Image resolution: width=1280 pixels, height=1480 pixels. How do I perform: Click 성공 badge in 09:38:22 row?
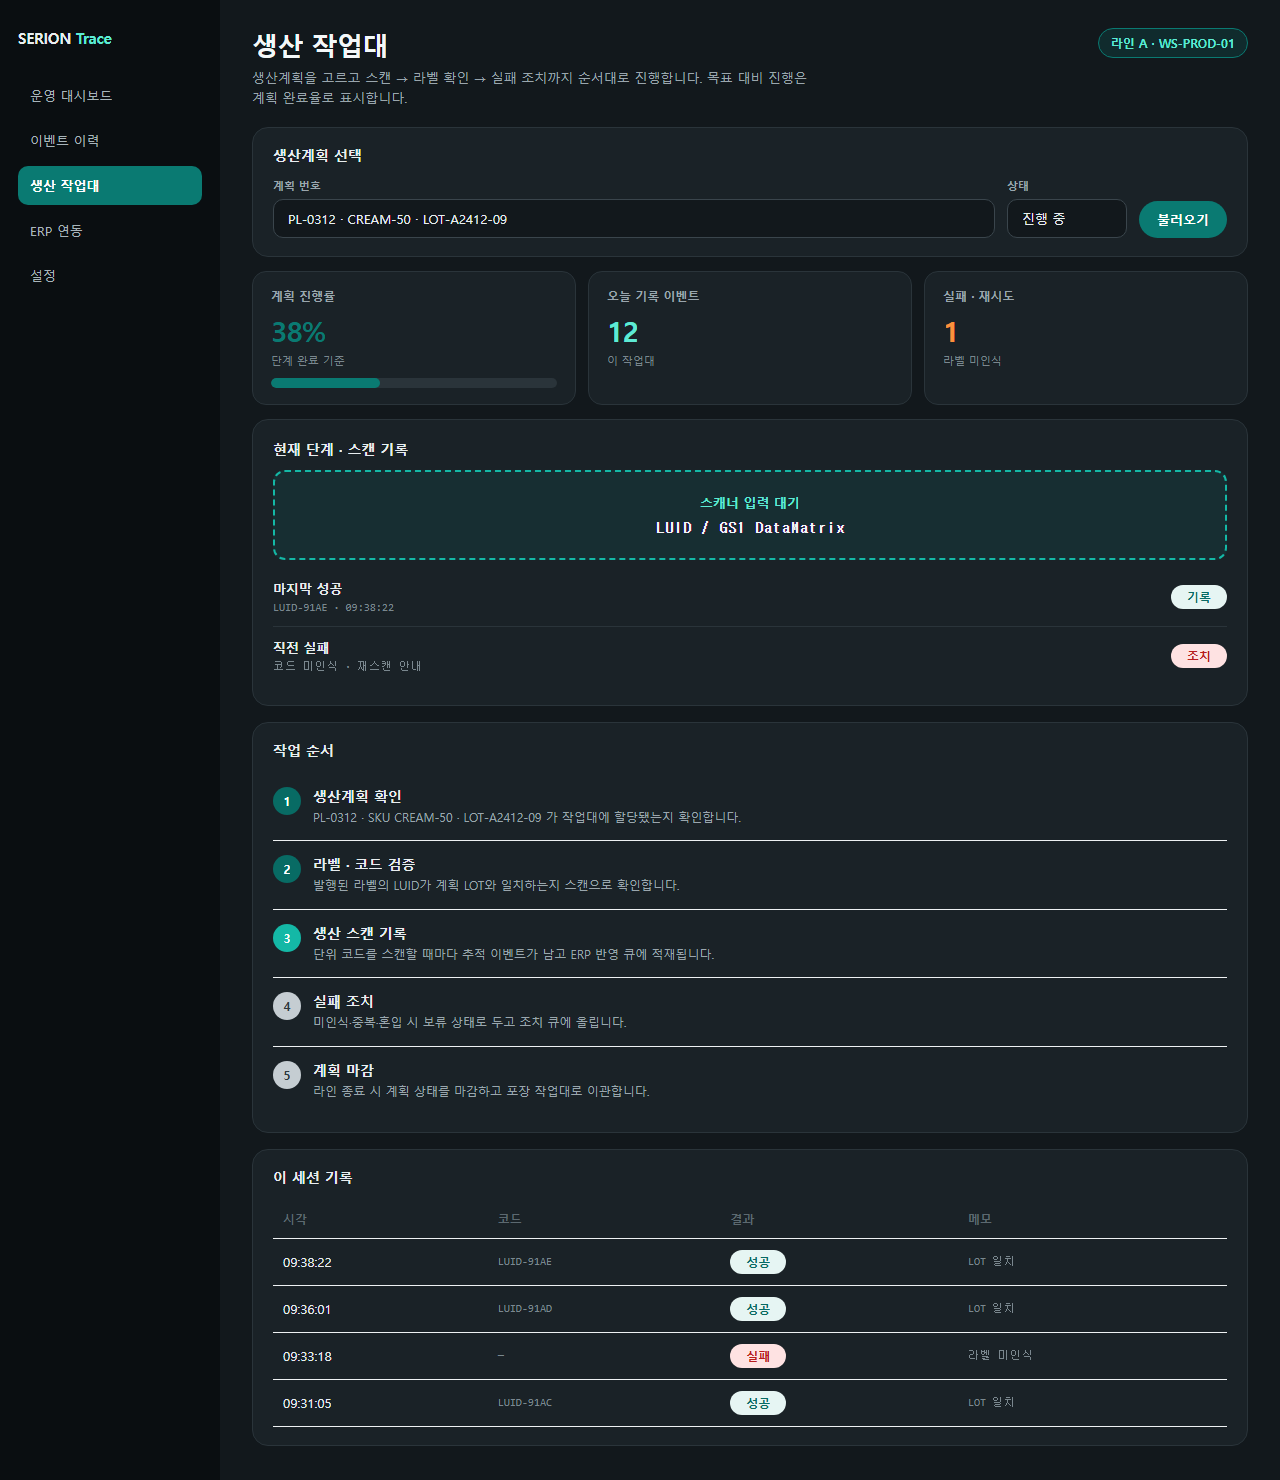pyautogui.click(x=758, y=1262)
